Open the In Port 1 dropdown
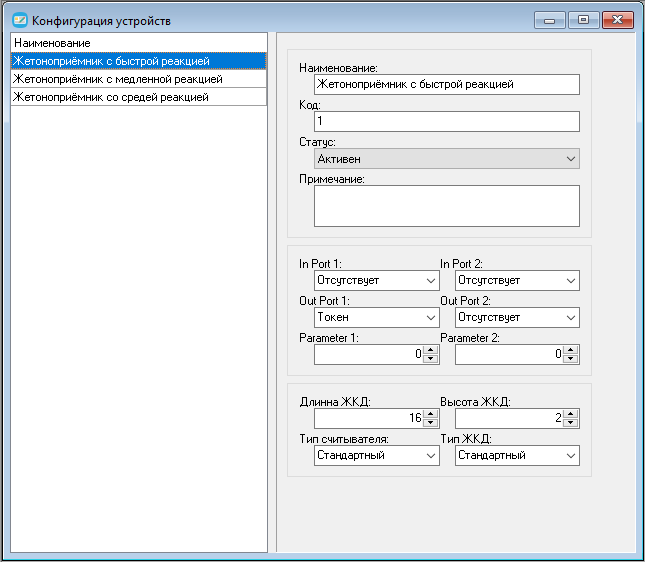This screenshot has height=562, width=645. coord(376,281)
